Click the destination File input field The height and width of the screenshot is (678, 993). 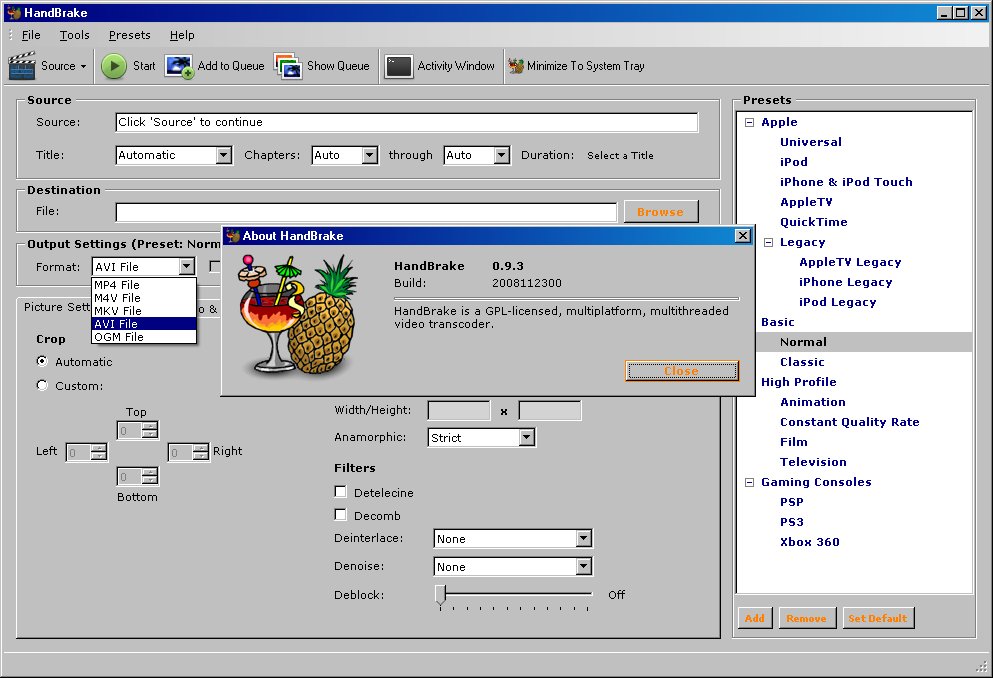coord(366,212)
